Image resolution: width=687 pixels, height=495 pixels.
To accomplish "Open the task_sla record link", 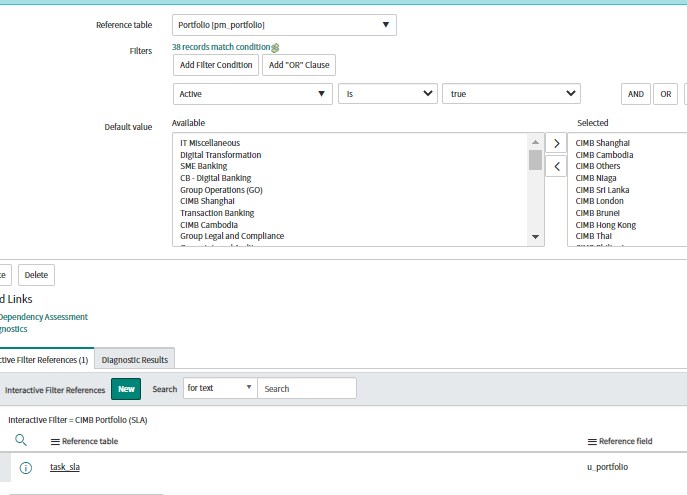I will [x=65, y=467].
